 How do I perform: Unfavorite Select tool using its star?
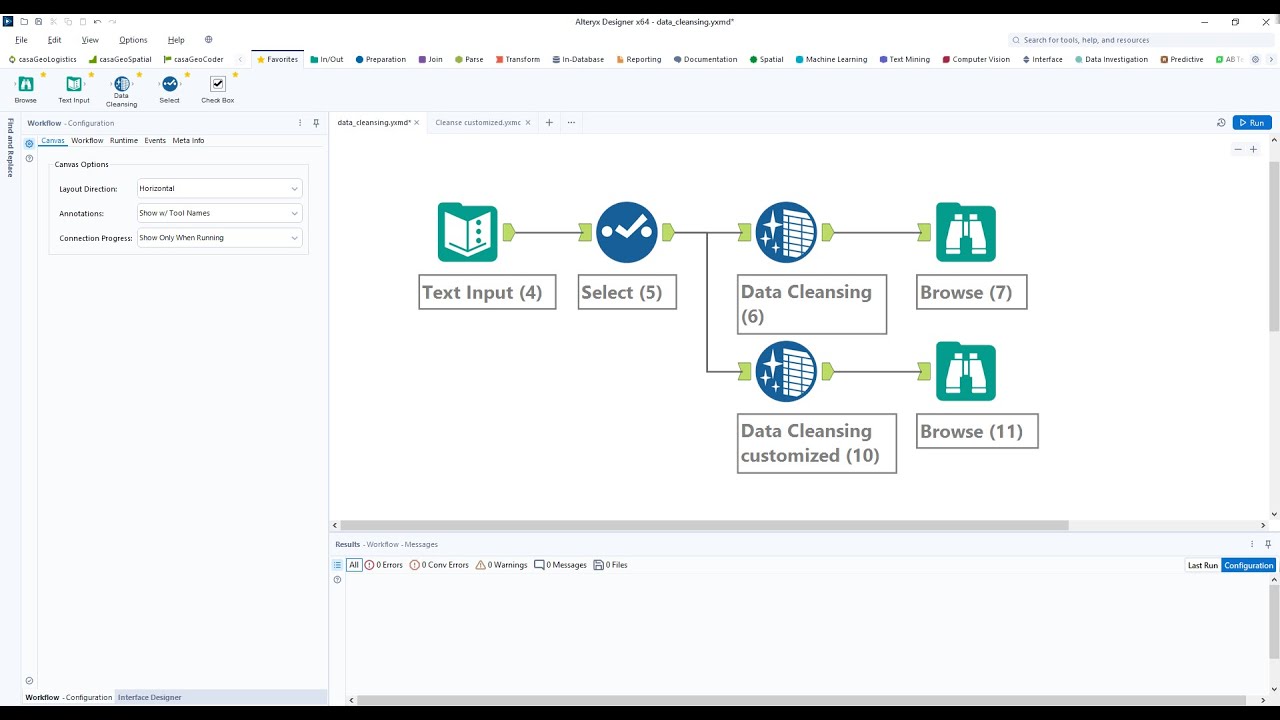(187, 74)
